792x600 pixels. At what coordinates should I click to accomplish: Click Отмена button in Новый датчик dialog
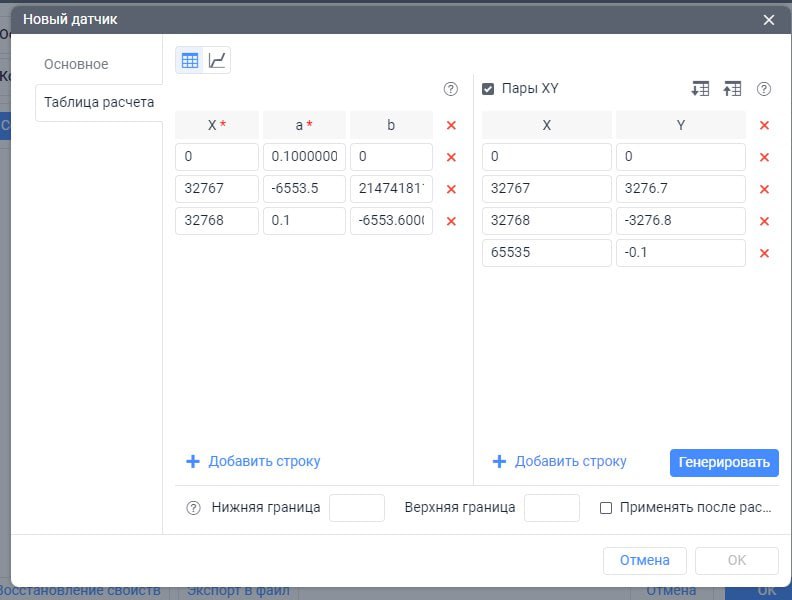645,561
